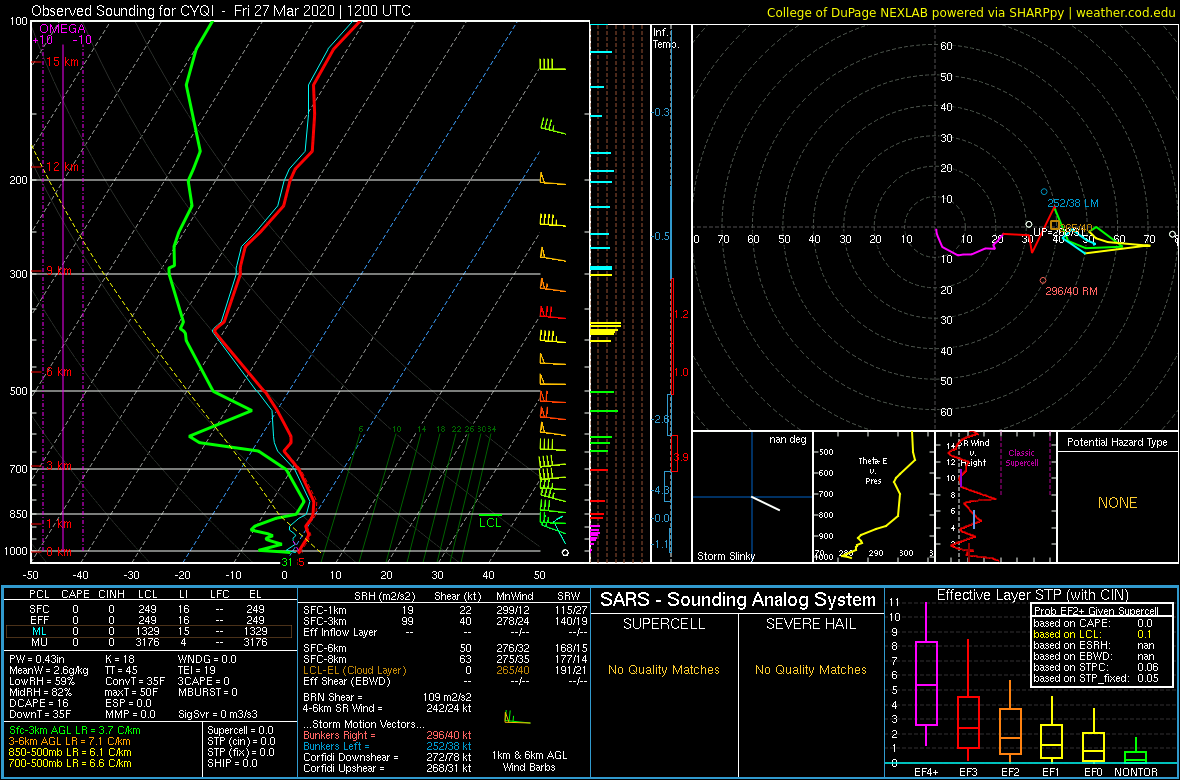The width and height of the screenshot is (1180, 780).
Task: Click the magenta EF4+ box plot
Action: [925, 684]
